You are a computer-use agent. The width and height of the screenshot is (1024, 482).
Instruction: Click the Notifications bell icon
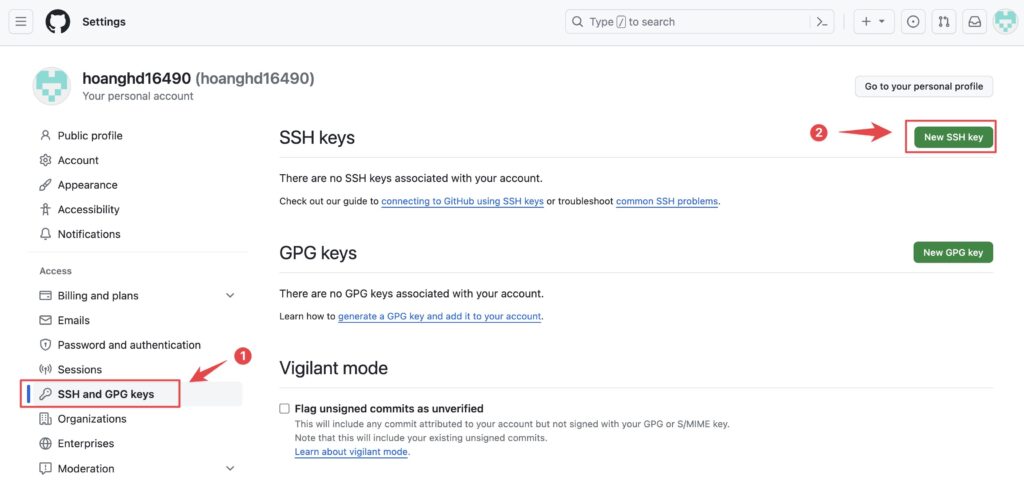[45, 234]
